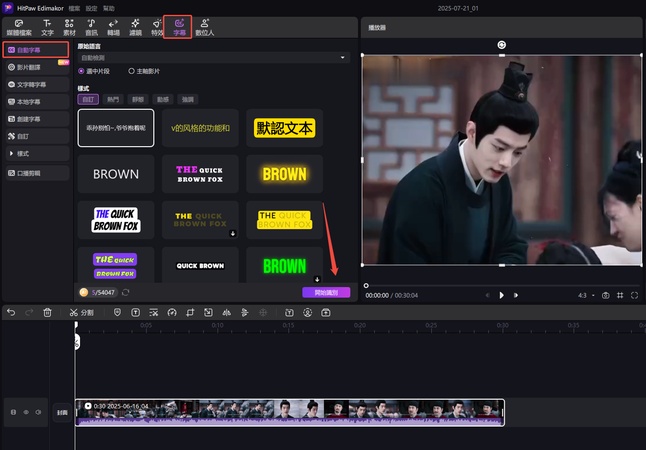Click the speedometer speed icon

(172, 312)
